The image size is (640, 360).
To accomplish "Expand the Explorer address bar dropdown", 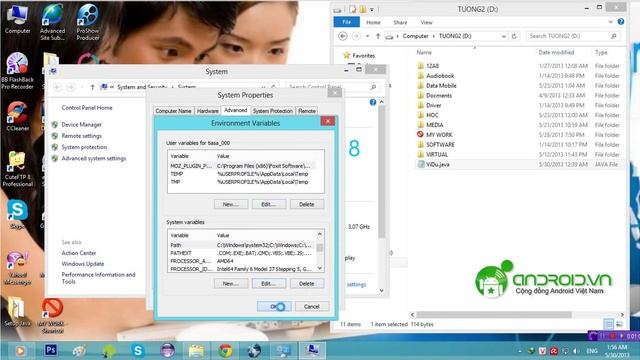I will coord(504,36).
